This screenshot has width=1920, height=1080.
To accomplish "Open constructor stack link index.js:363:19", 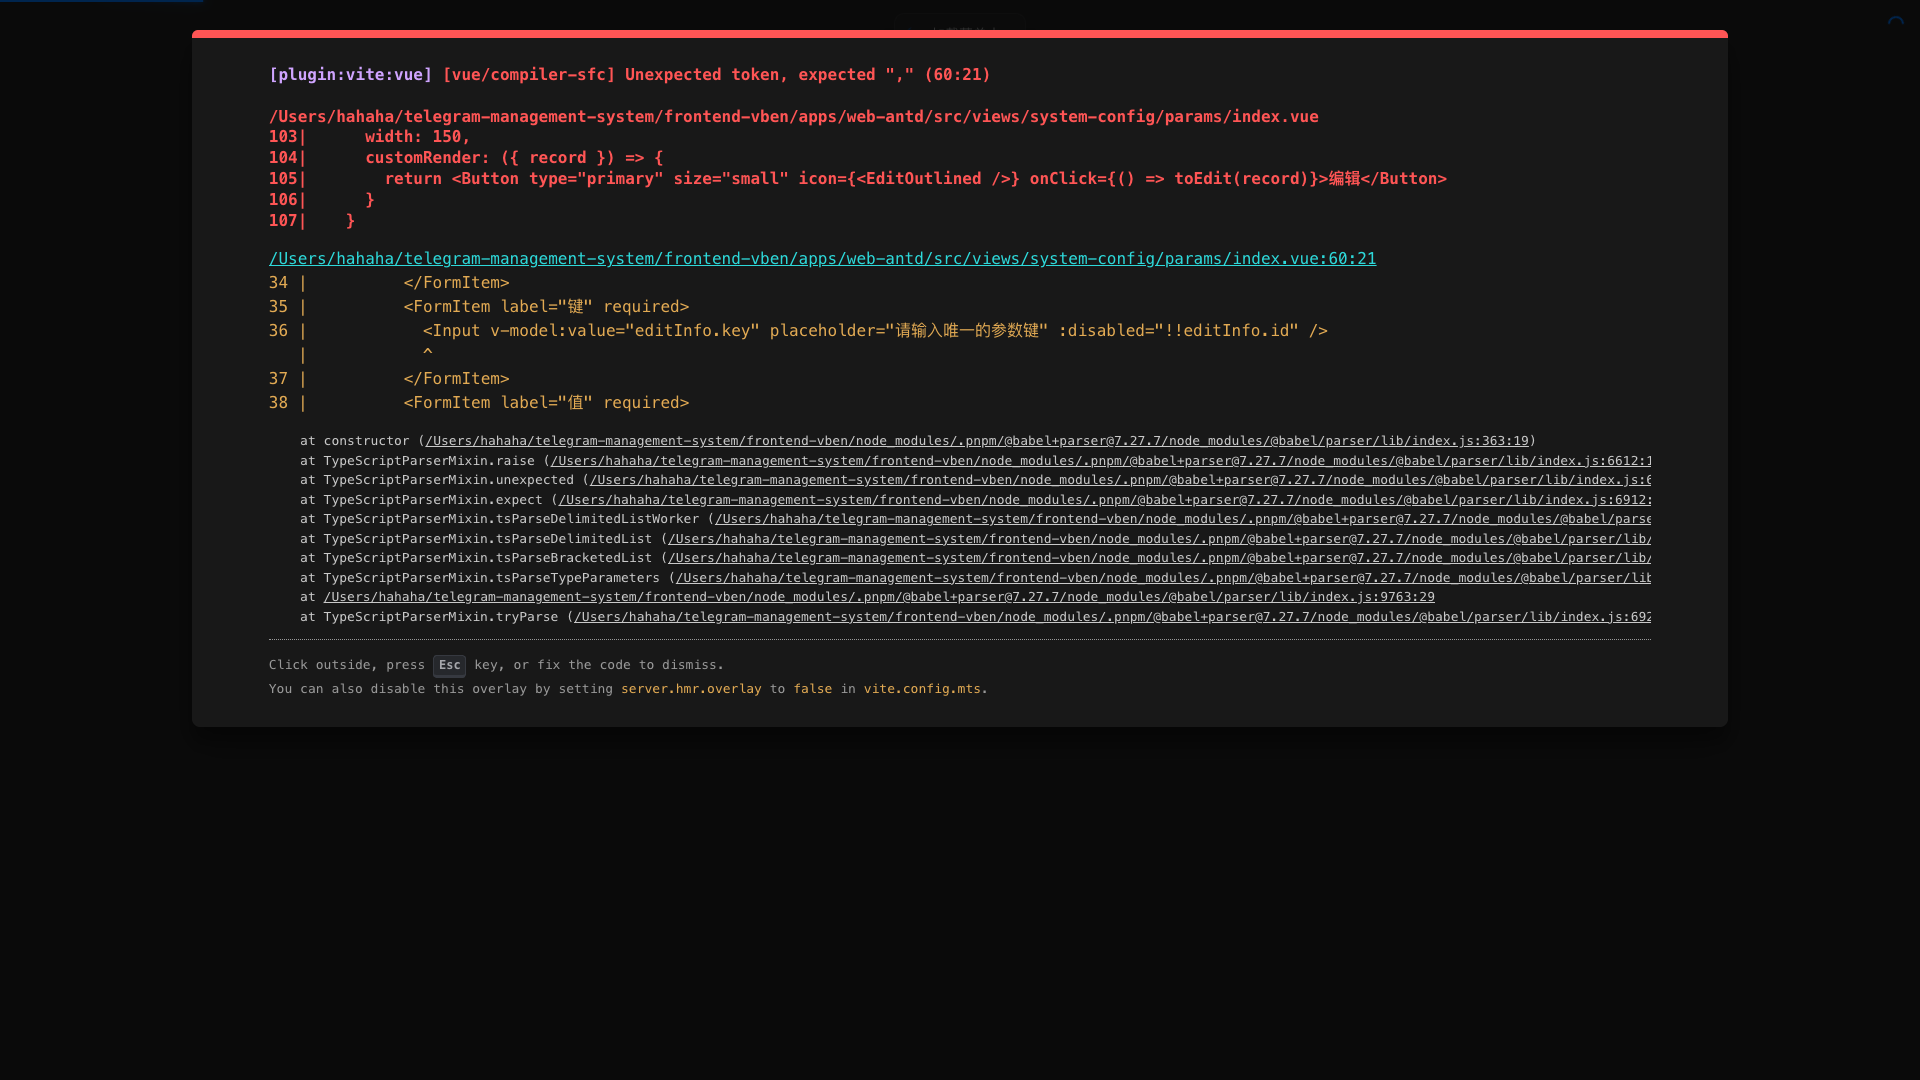I will (x=976, y=441).
